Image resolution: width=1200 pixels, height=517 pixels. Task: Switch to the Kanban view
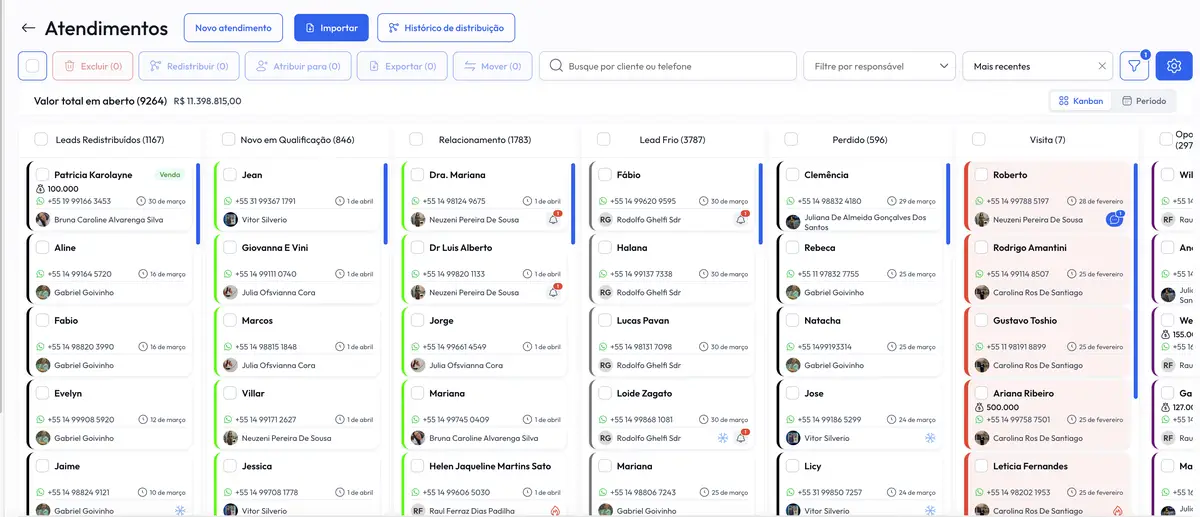point(1081,101)
